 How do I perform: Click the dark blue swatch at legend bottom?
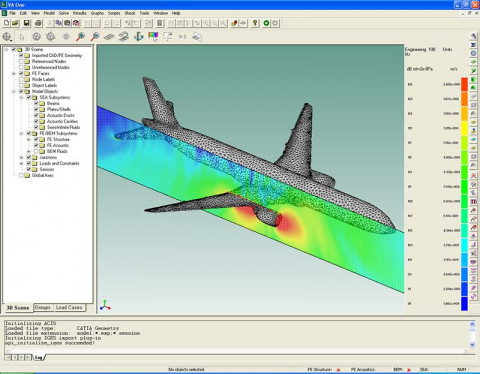464,303
